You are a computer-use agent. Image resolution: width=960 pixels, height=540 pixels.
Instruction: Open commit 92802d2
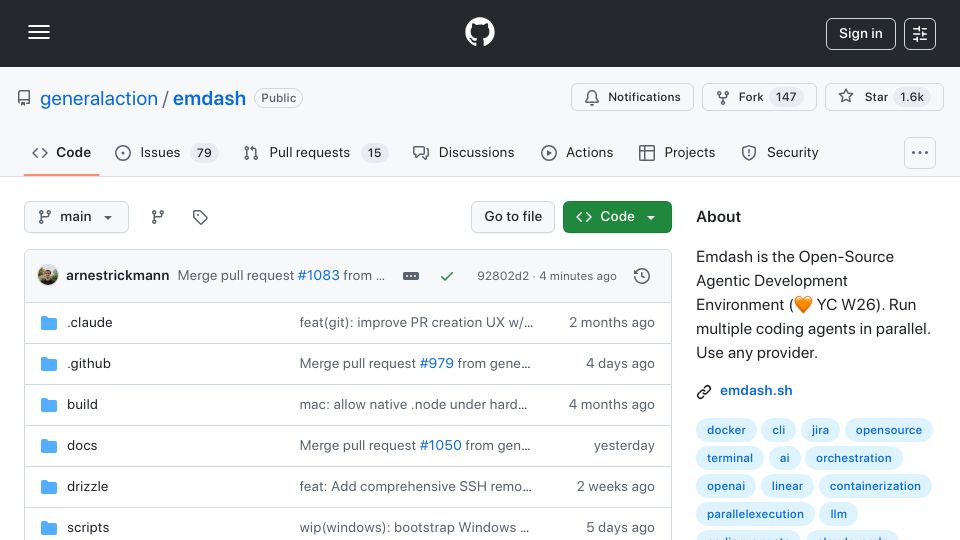(503, 276)
